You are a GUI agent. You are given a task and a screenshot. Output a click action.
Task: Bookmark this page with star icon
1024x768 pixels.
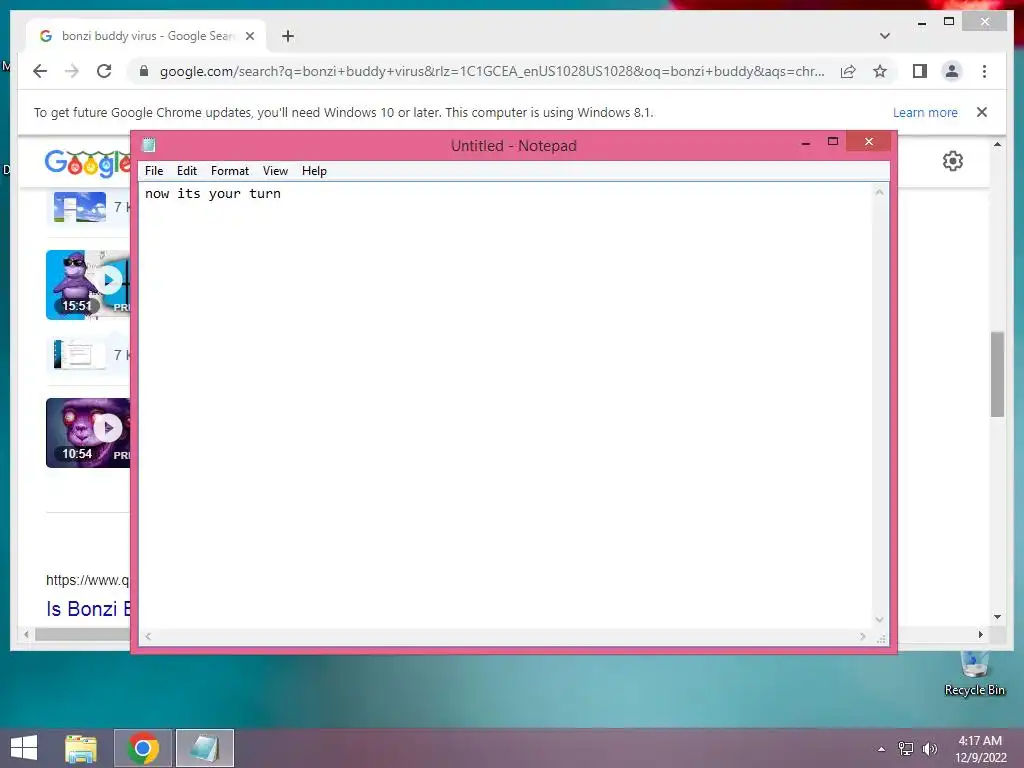(x=880, y=71)
